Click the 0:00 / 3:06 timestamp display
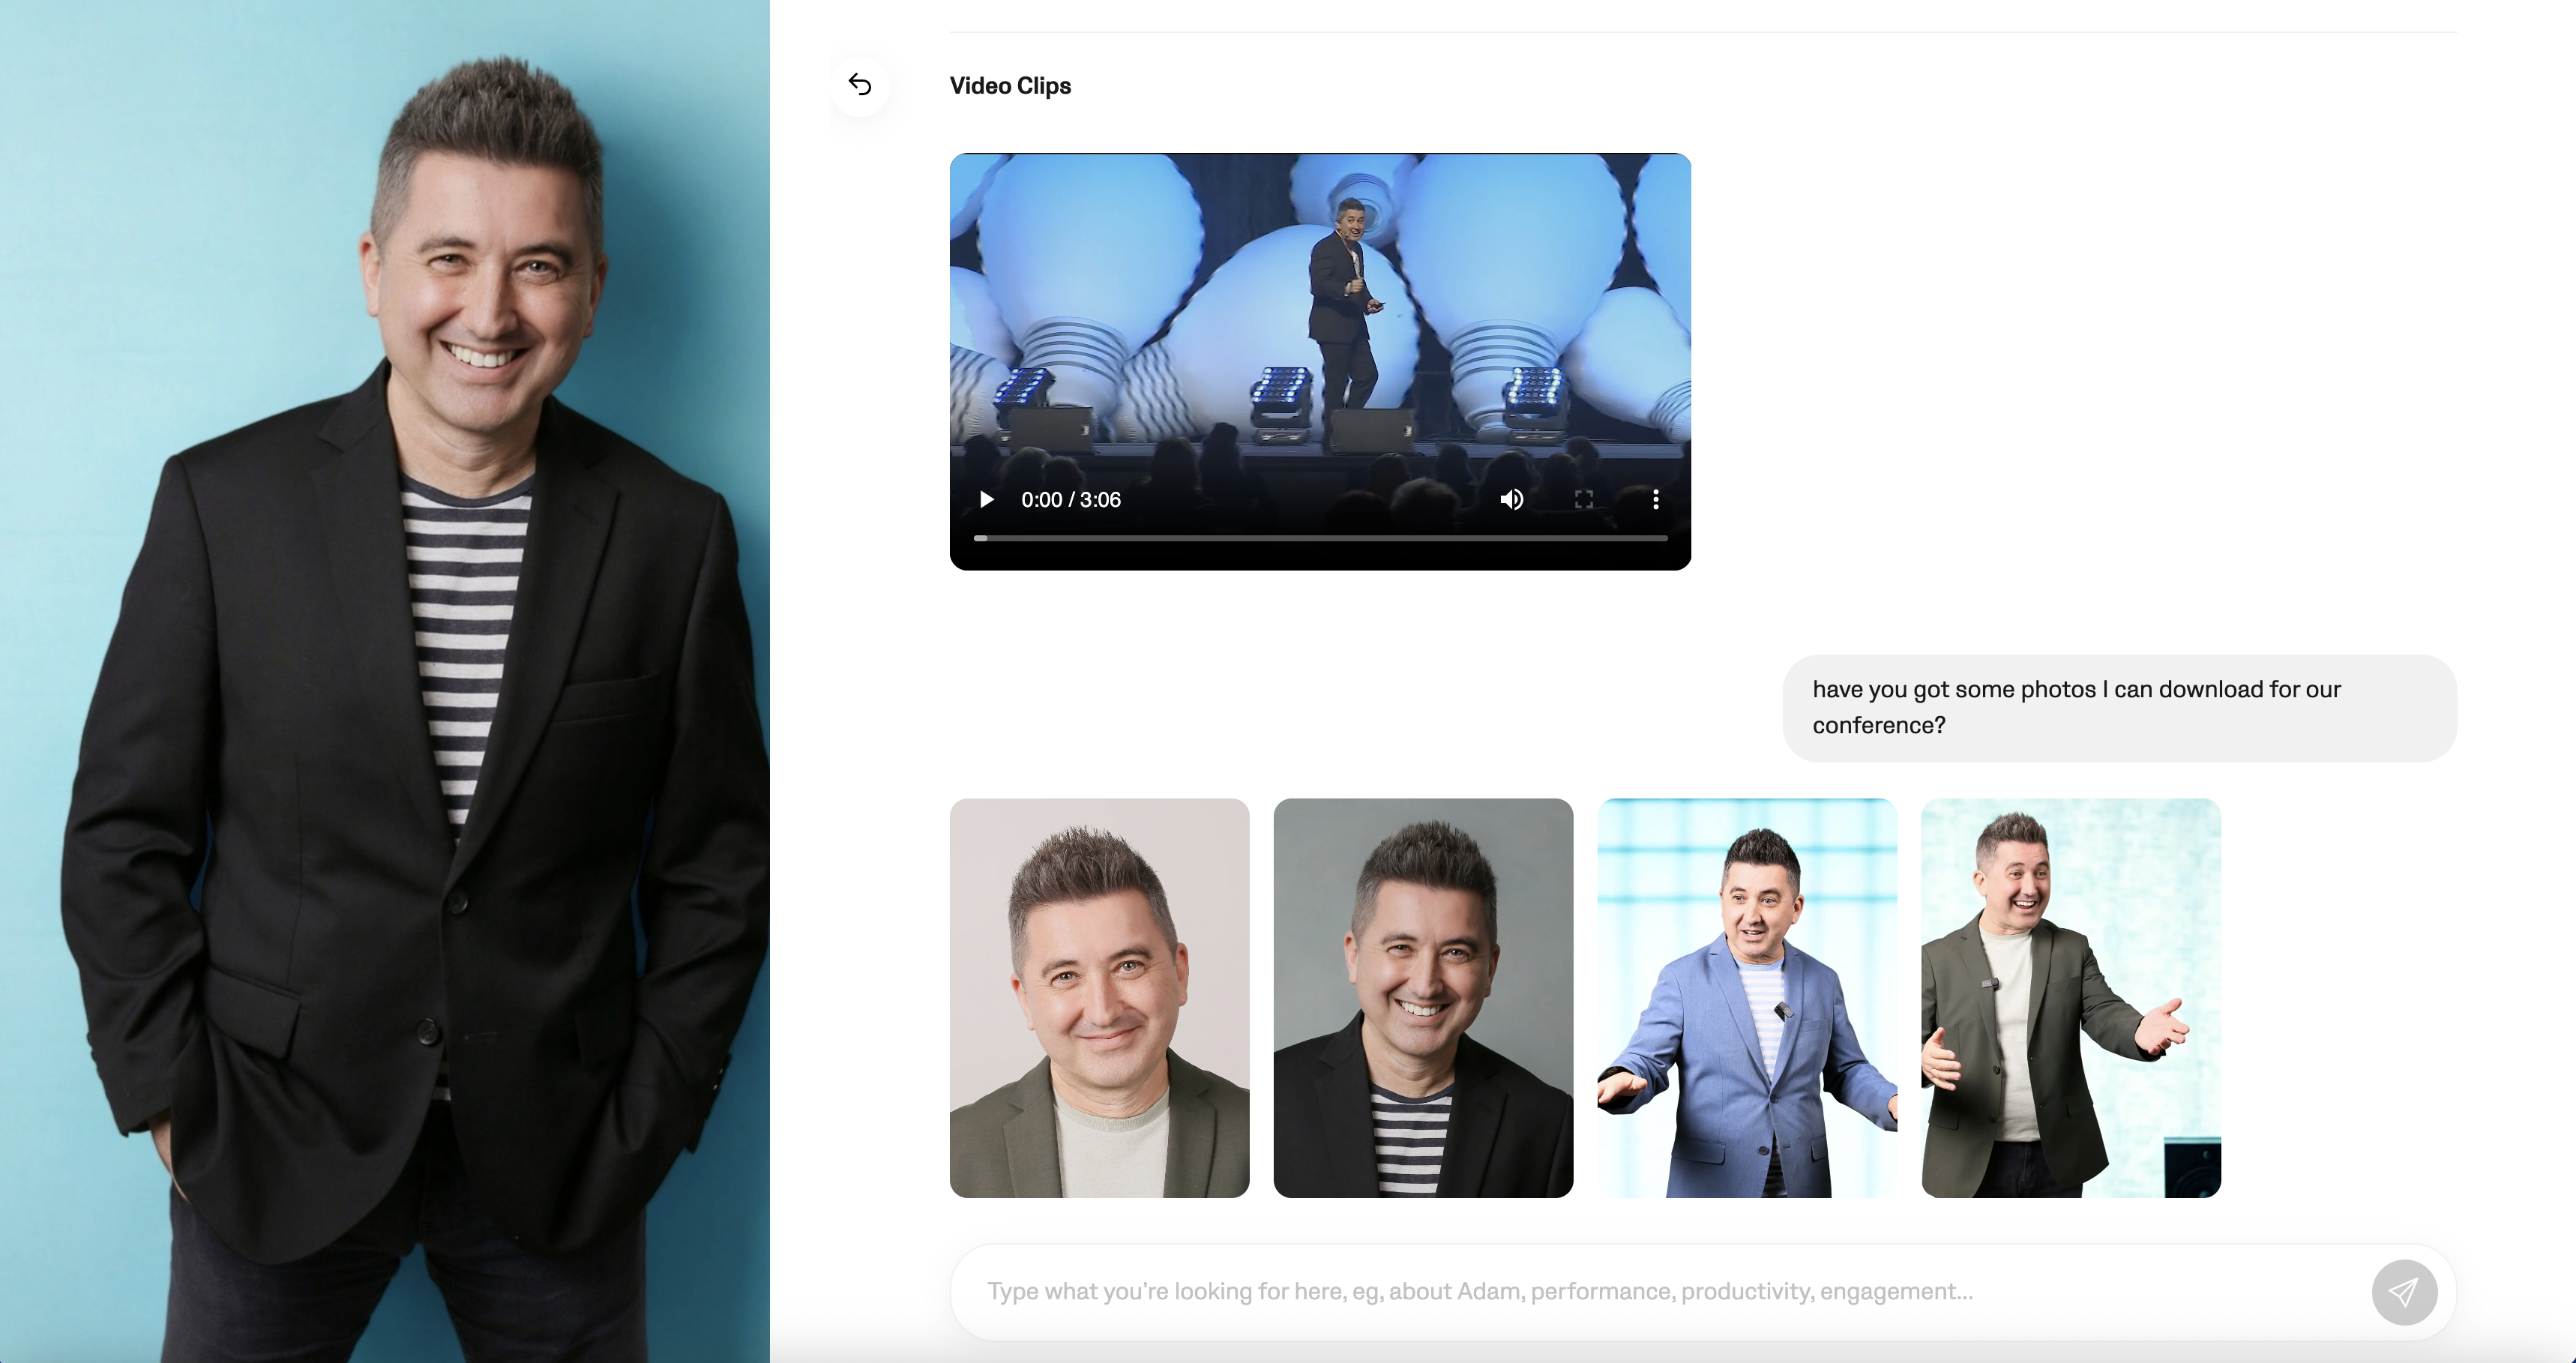 [1071, 499]
